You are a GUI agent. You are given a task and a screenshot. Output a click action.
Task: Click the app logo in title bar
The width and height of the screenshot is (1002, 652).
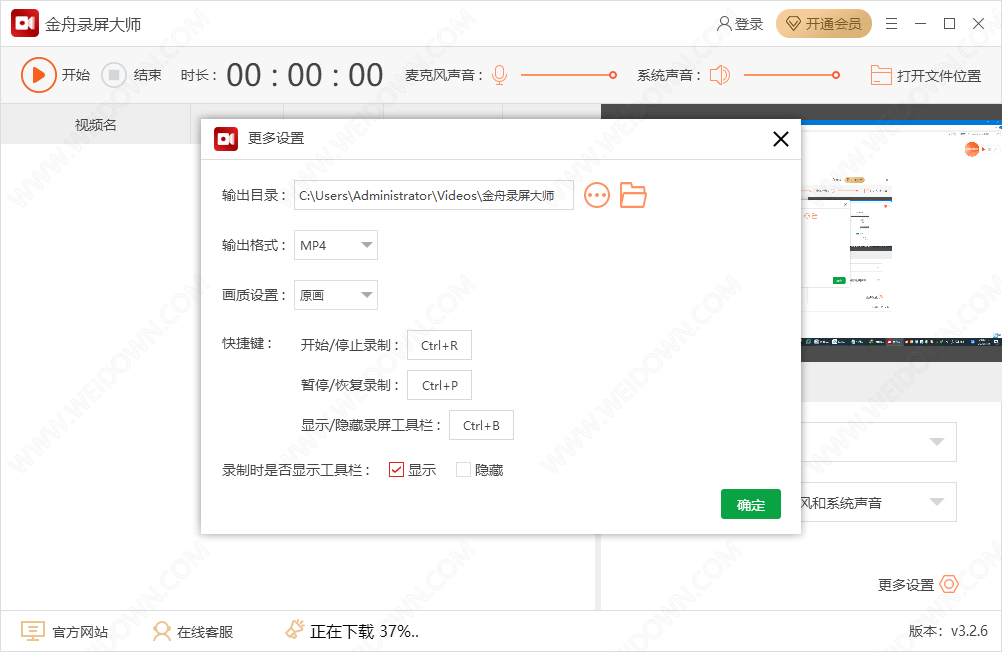(x=25, y=24)
